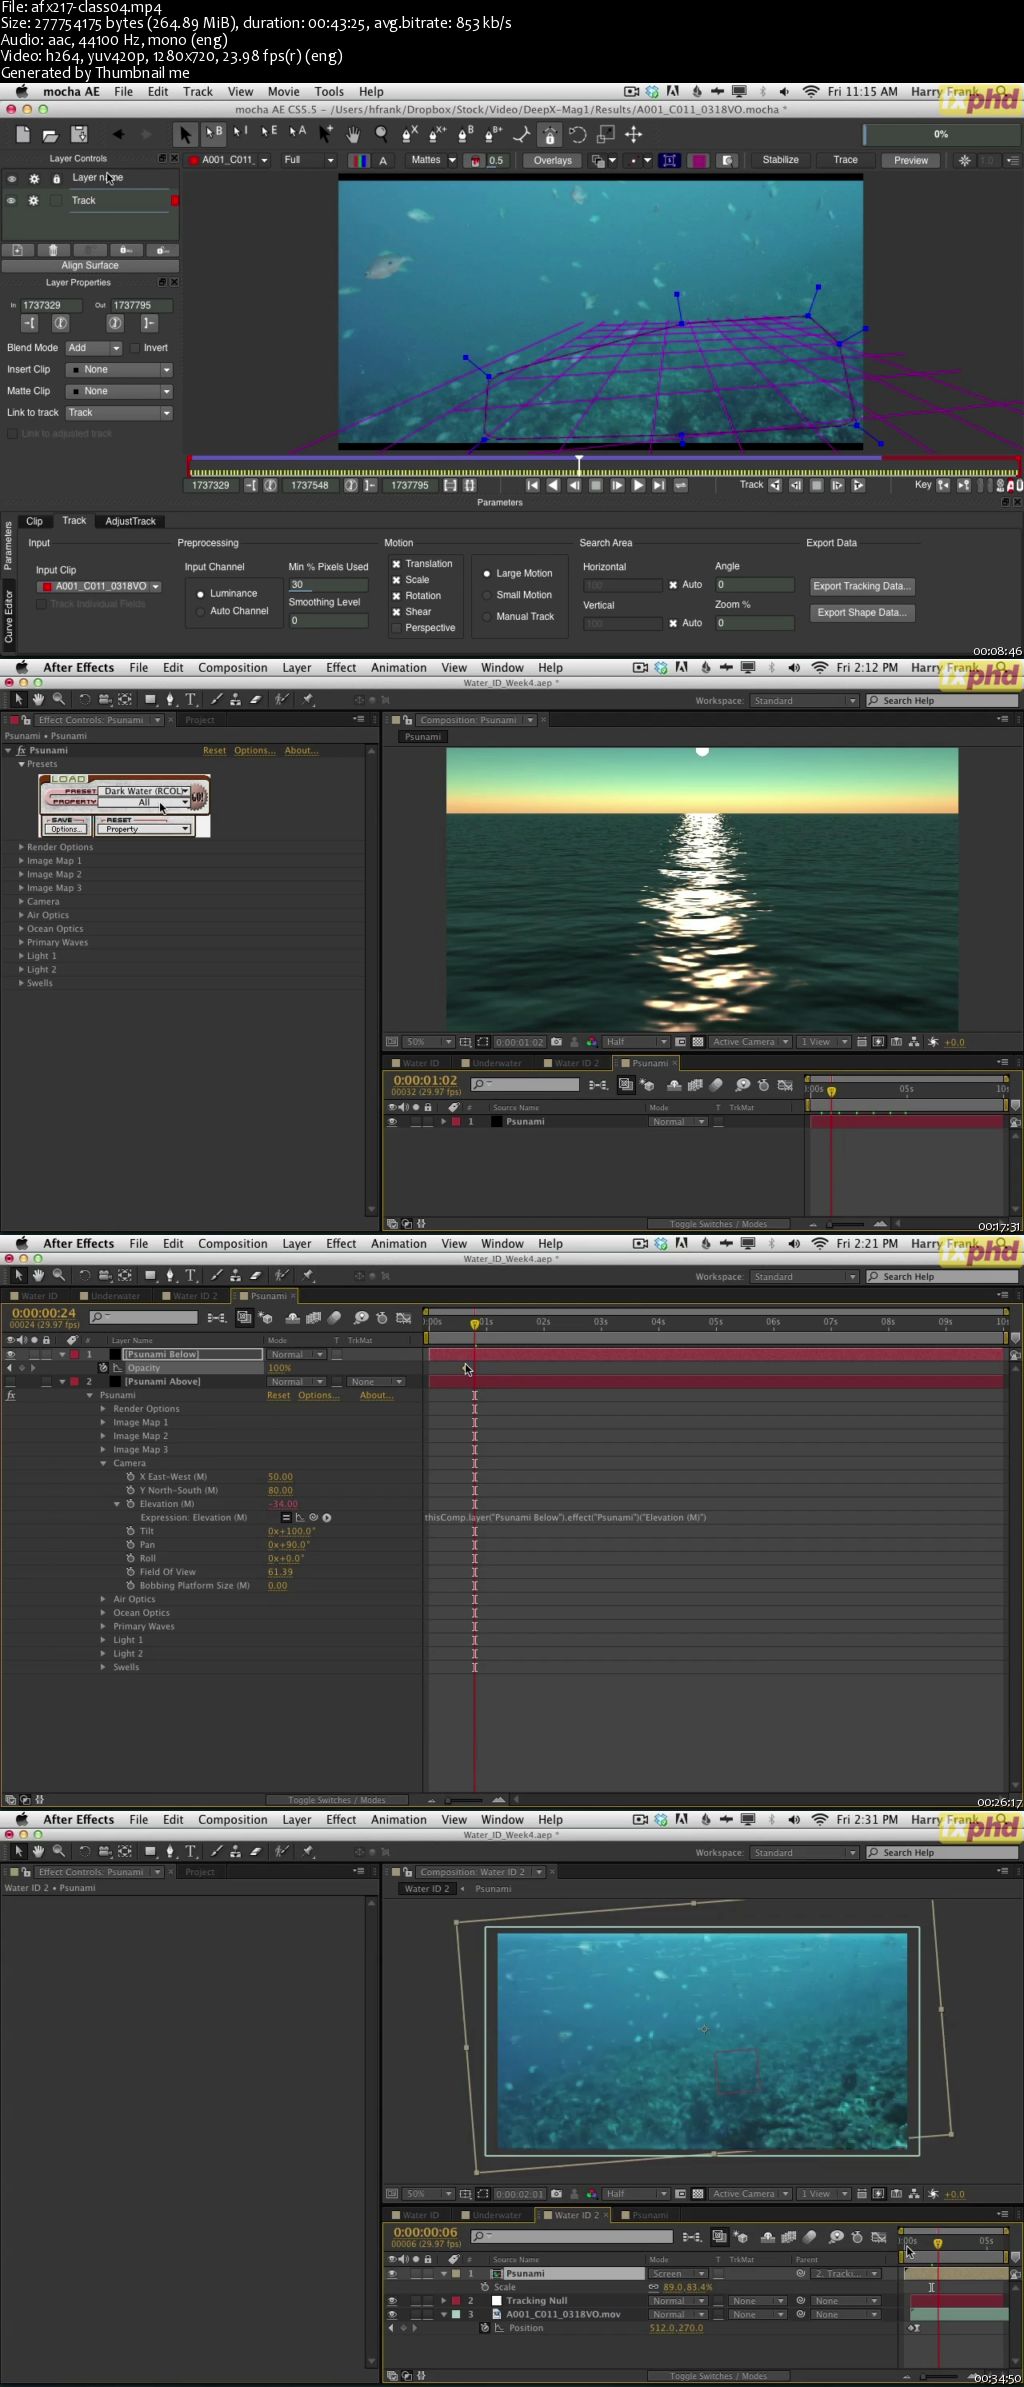This screenshot has width=1024, height=2387.
Task: Click the red color swatch of mocha Track layer
Action: 175,200
